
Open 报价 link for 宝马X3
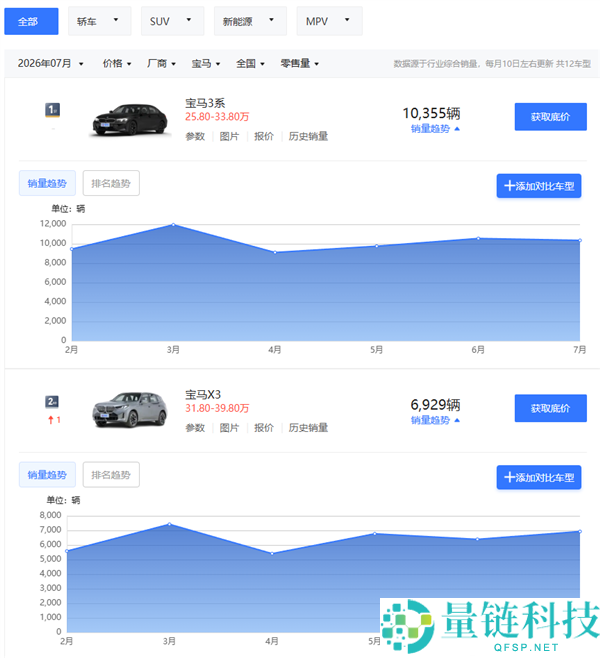(x=263, y=428)
